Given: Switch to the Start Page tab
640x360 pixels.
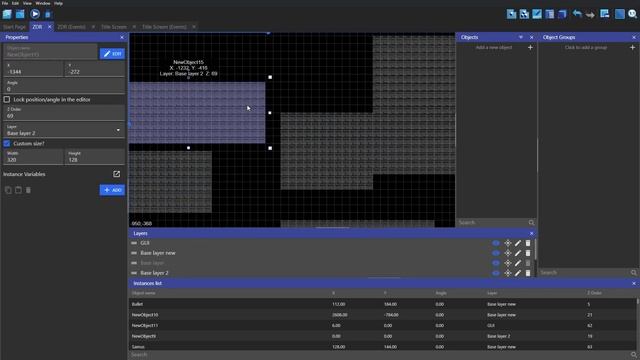Looking at the screenshot, I should point(14,27).
